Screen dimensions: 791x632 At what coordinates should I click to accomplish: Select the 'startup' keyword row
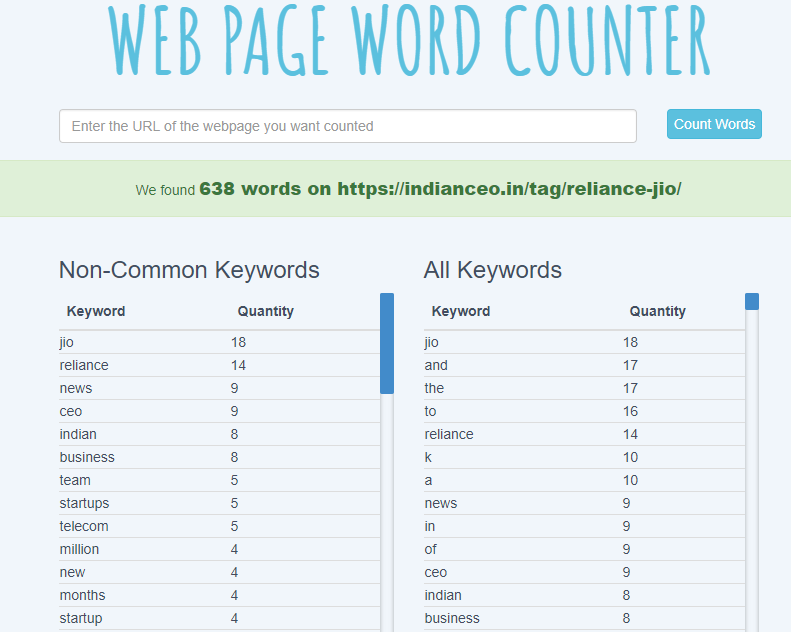tap(219, 618)
